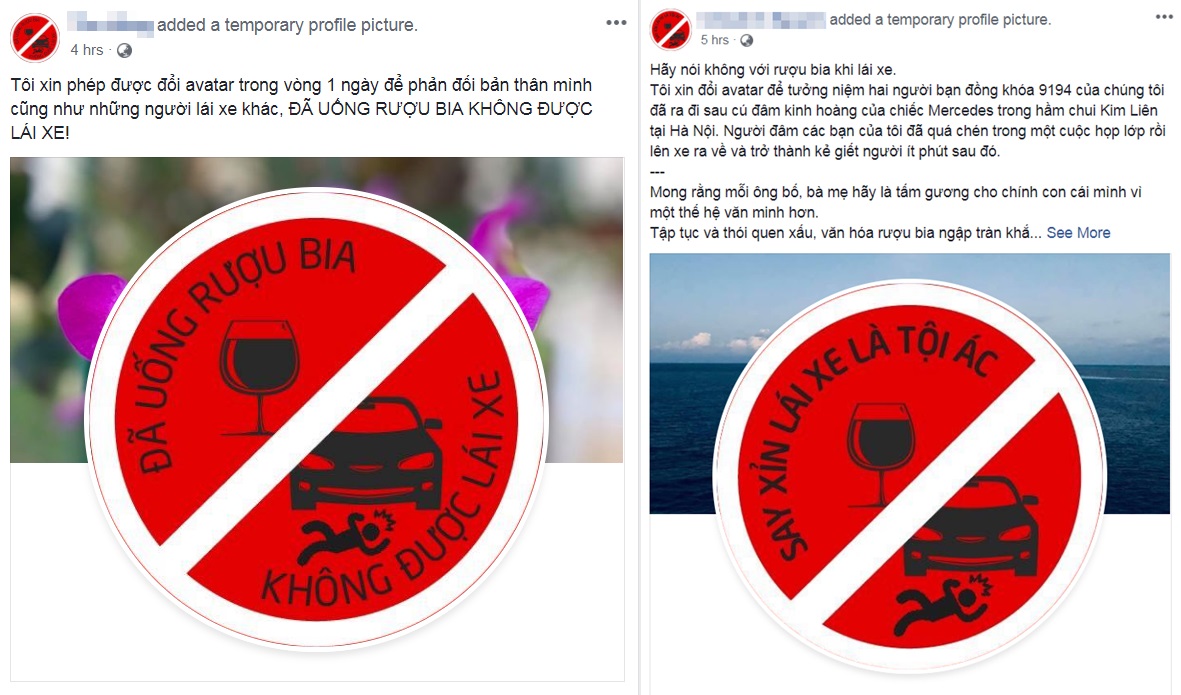The height and width of the screenshot is (695, 1181).
Task: Click the blurred author name in left post
Action: point(111,23)
